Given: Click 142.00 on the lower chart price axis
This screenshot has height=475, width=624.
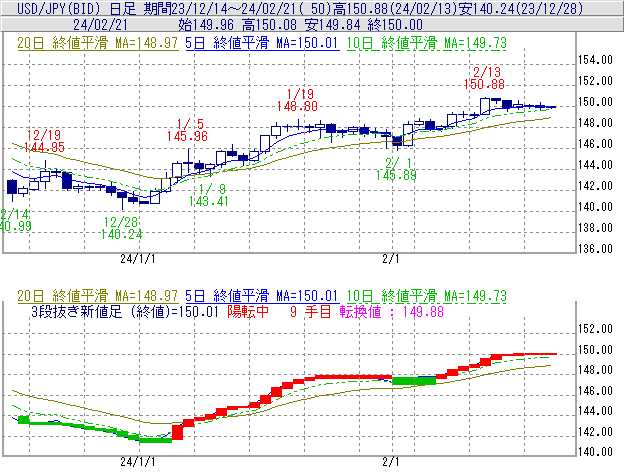Looking at the screenshot, I should (x=595, y=432).
